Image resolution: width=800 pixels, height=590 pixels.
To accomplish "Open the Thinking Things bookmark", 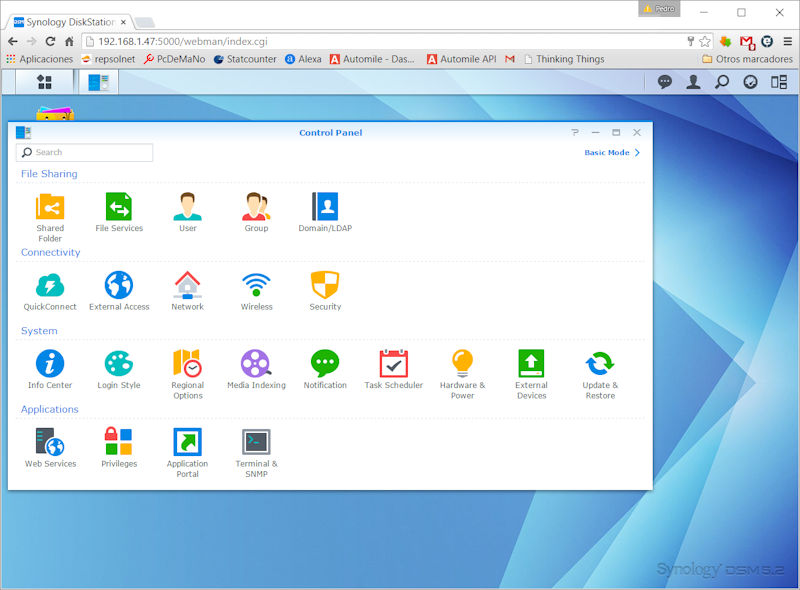I will tap(564, 59).
